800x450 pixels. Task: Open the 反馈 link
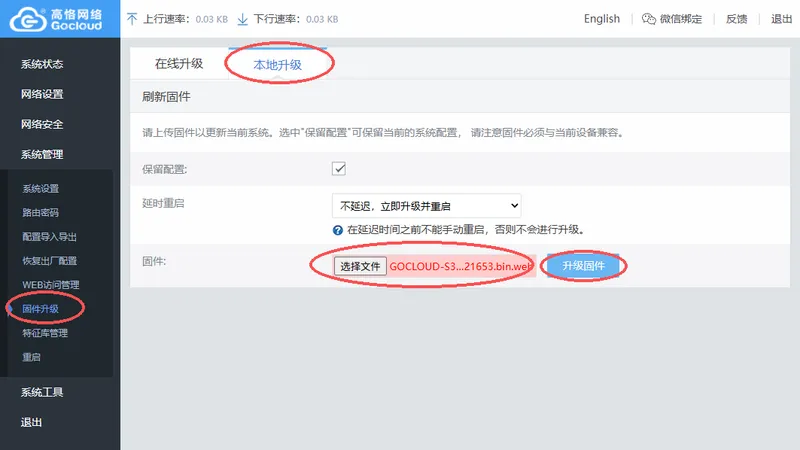pyautogui.click(x=736, y=19)
